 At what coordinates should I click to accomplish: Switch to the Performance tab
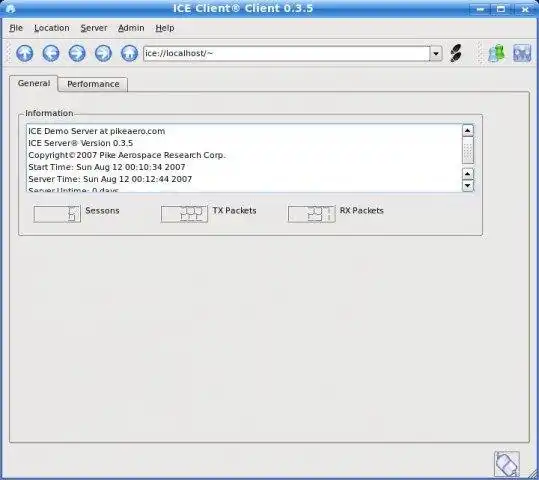(x=93, y=84)
